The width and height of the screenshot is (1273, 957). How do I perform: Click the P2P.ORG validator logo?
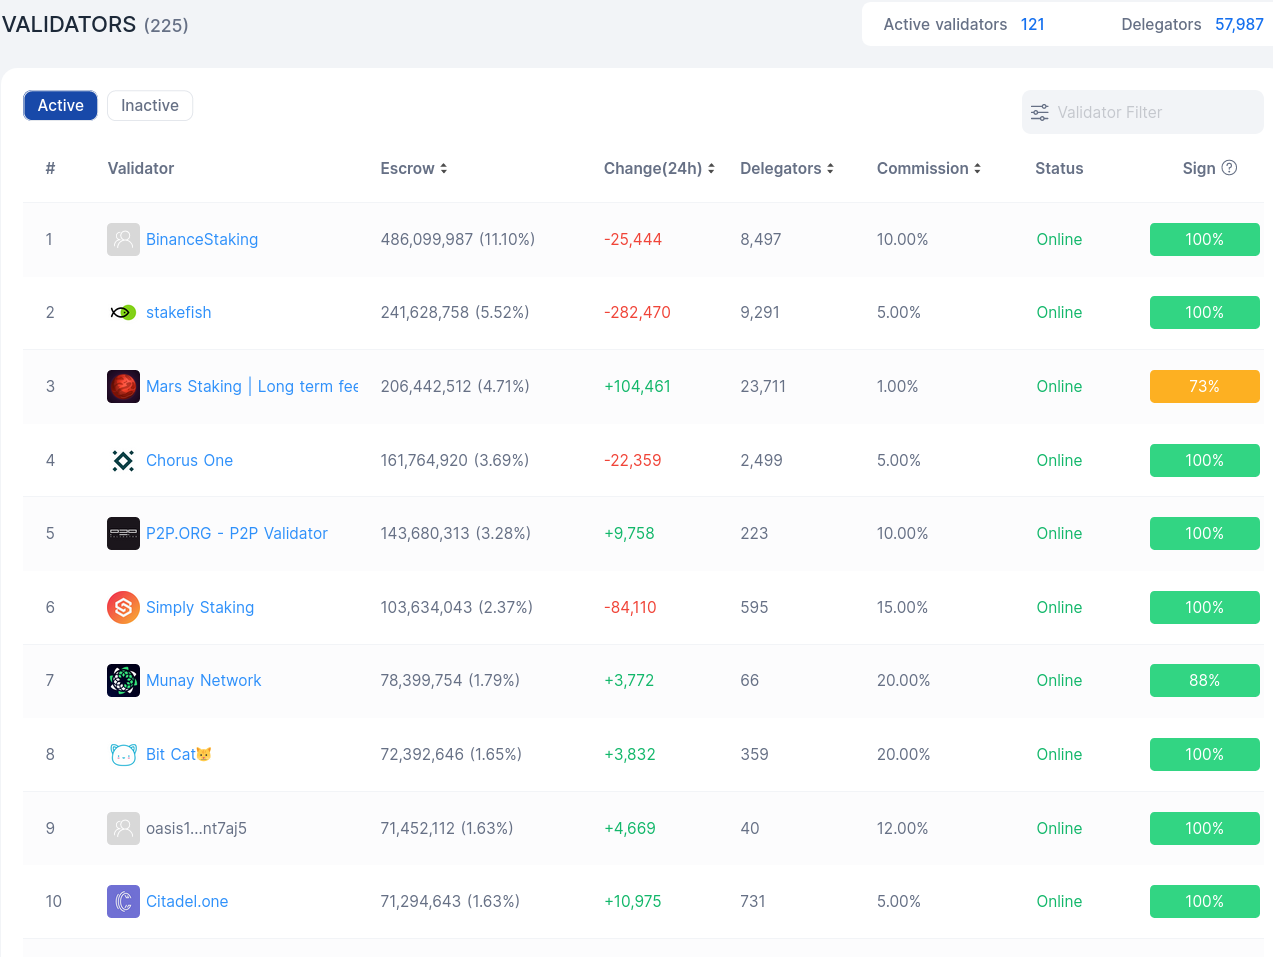(123, 534)
